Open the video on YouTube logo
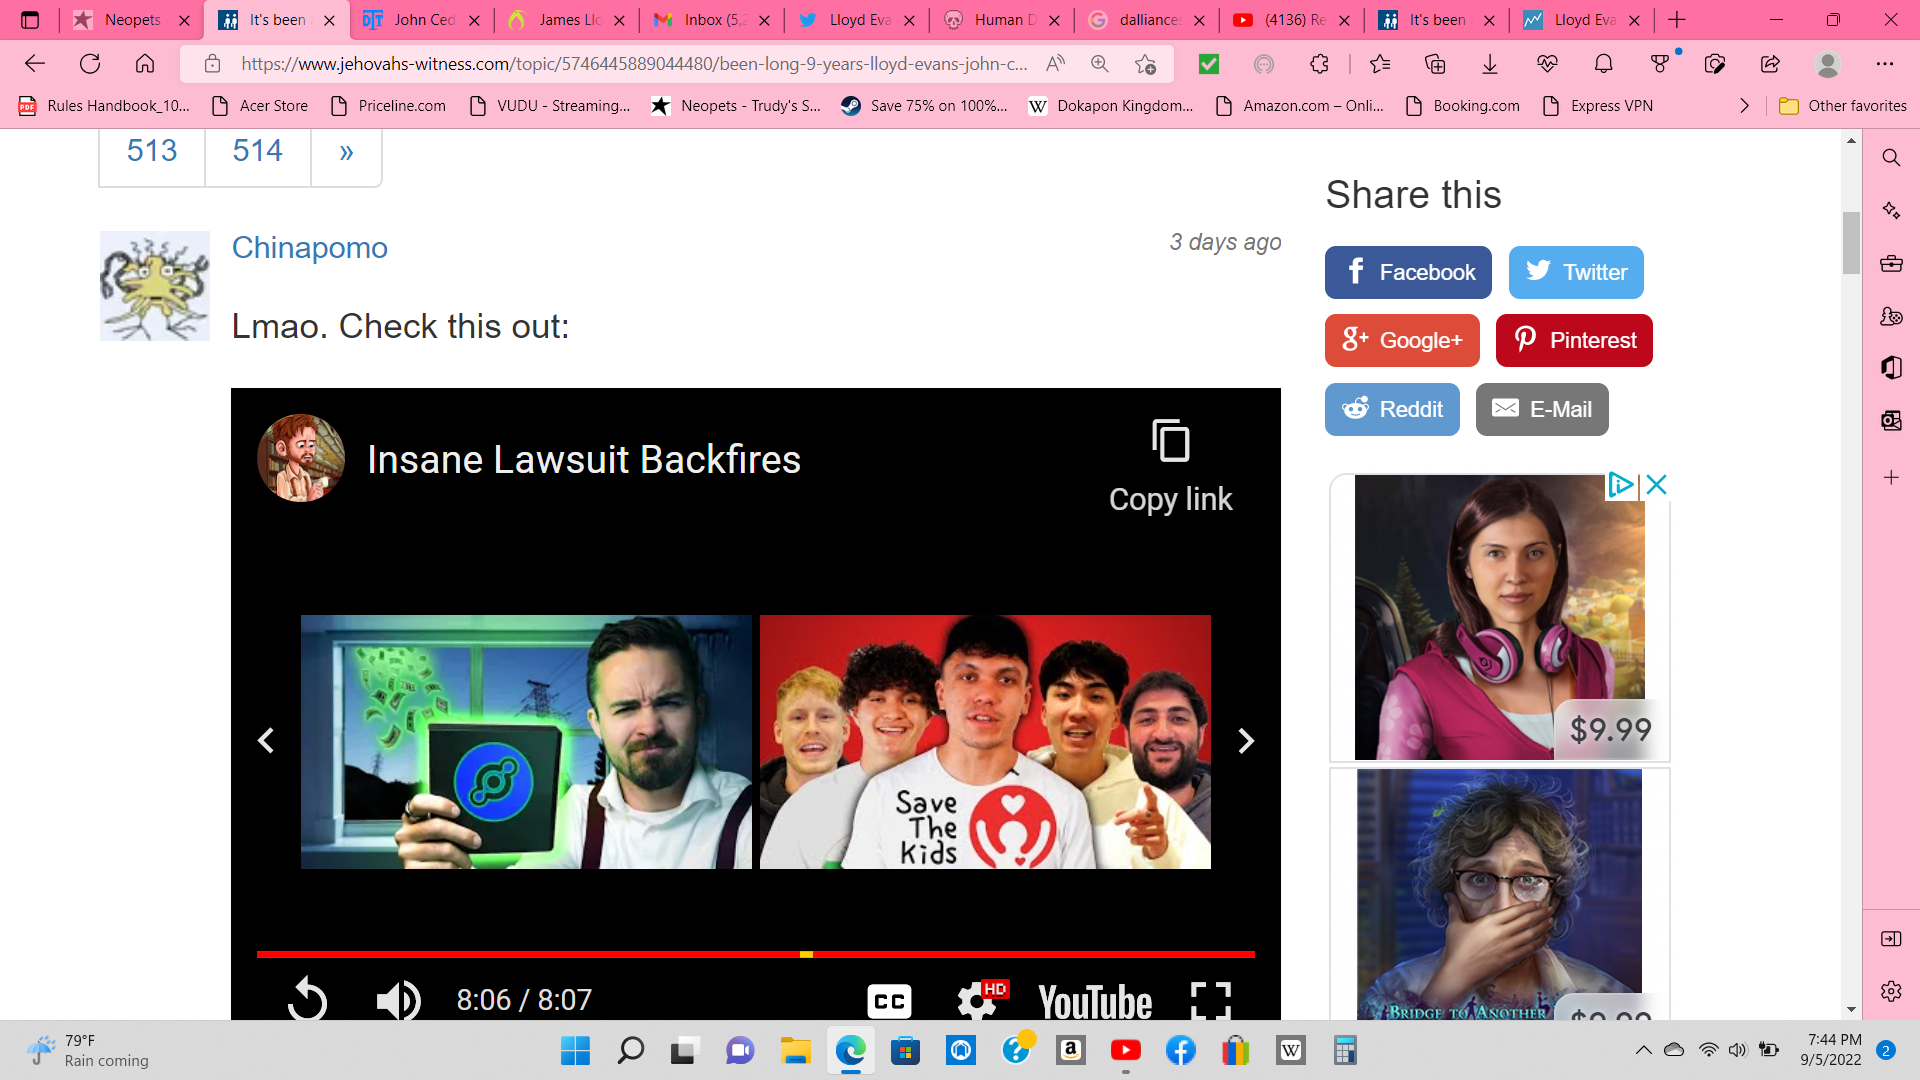The width and height of the screenshot is (1920, 1080). point(1095,1001)
